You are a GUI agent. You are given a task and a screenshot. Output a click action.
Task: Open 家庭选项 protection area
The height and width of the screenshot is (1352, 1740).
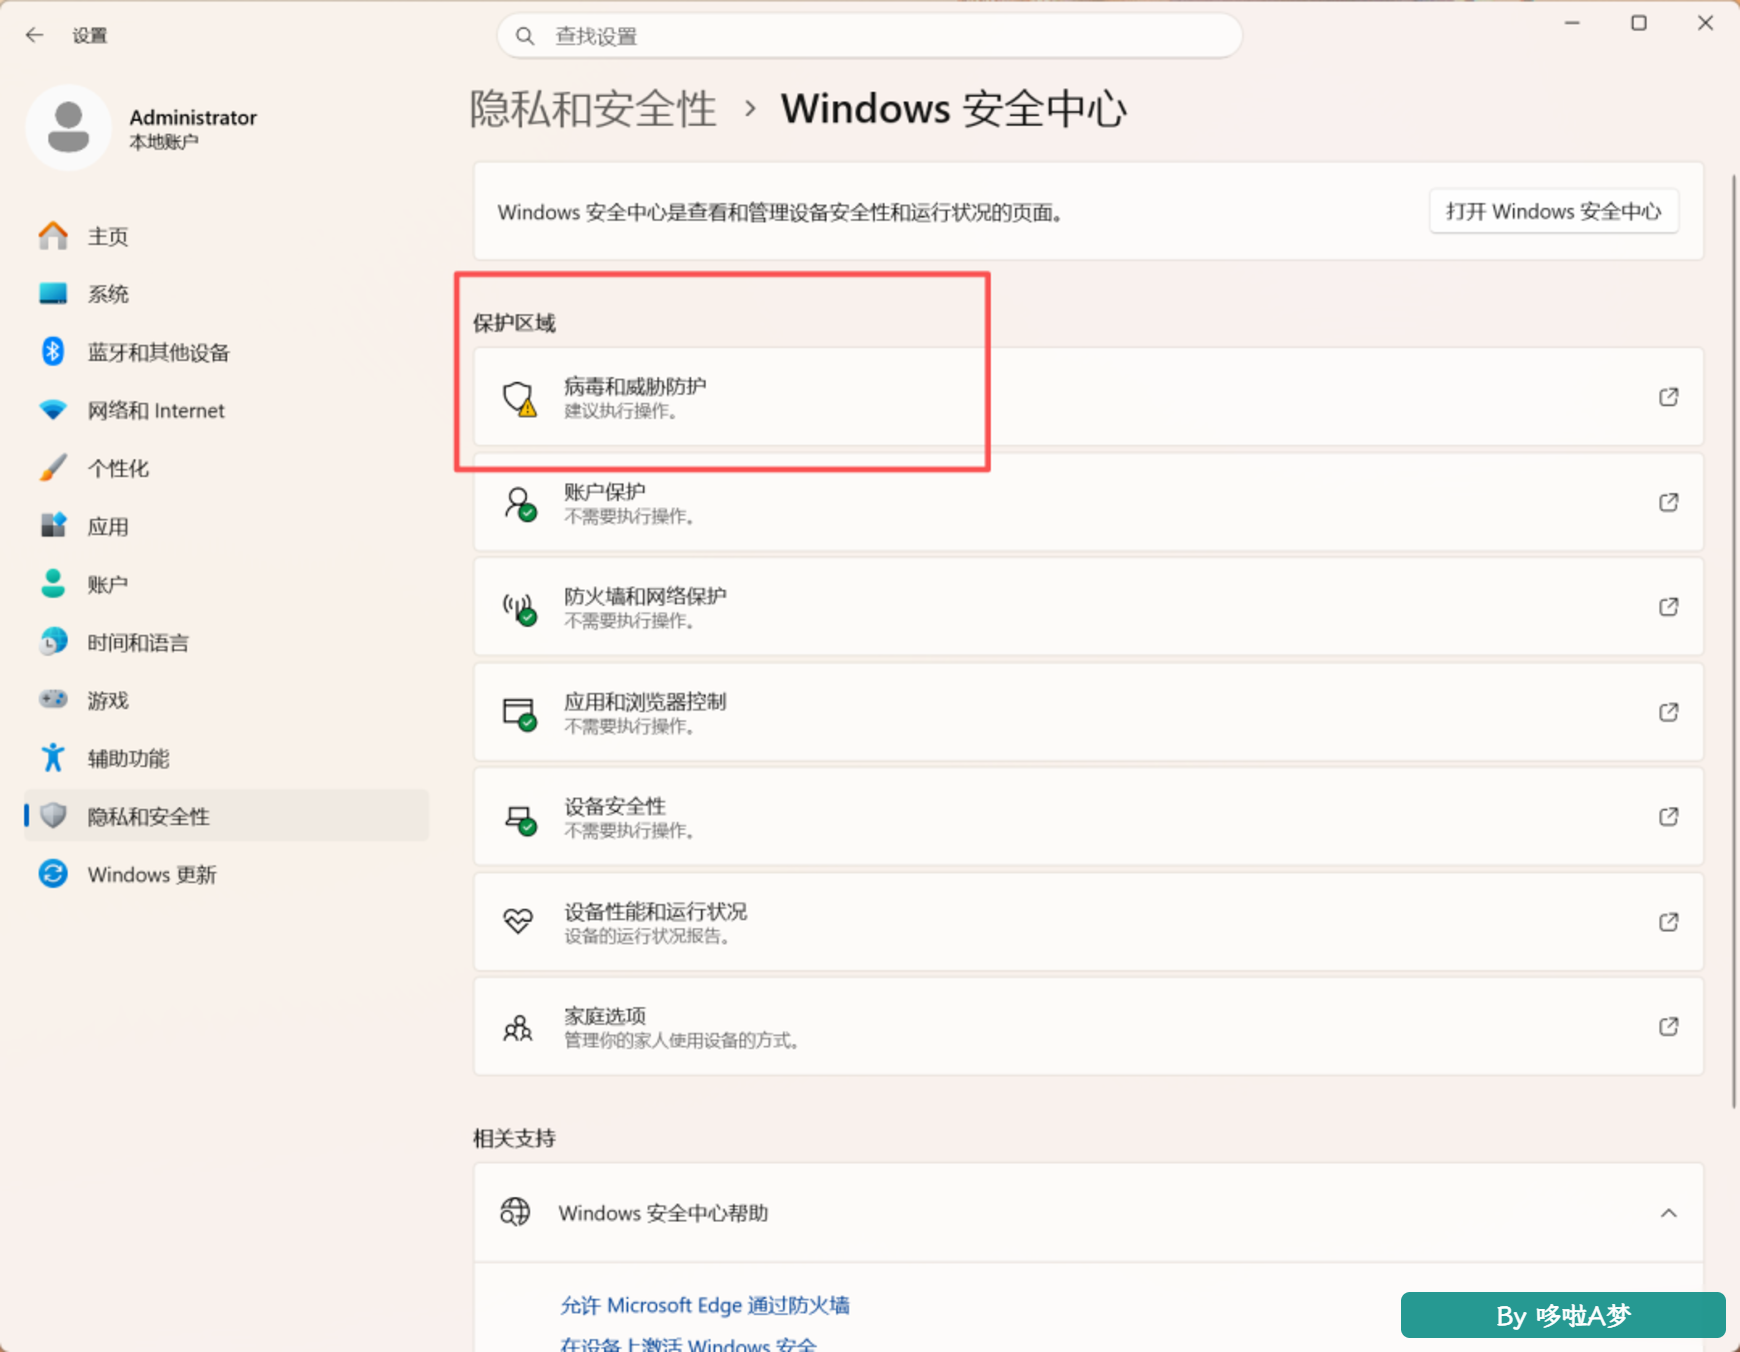click(1088, 1027)
